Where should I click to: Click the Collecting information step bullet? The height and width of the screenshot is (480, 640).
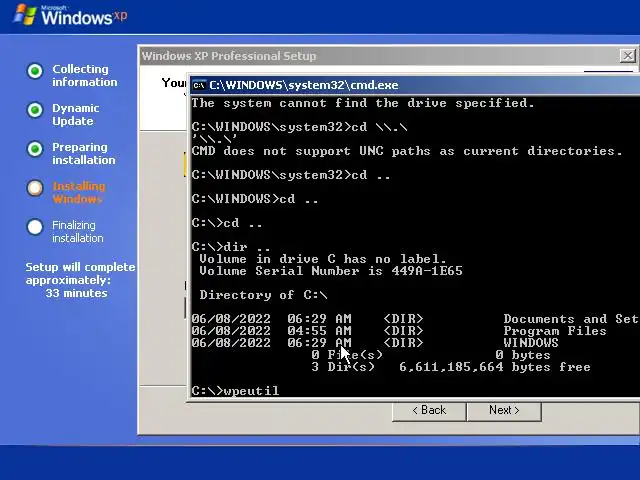[x=35, y=71]
